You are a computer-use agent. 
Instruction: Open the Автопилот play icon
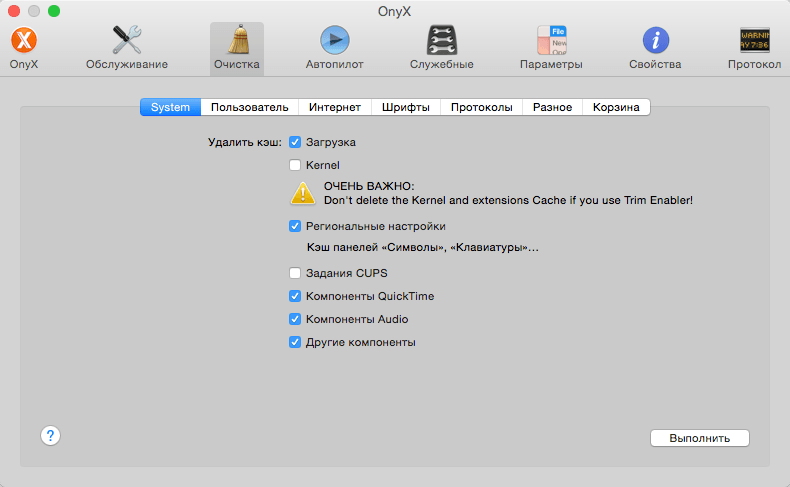[x=335, y=40]
